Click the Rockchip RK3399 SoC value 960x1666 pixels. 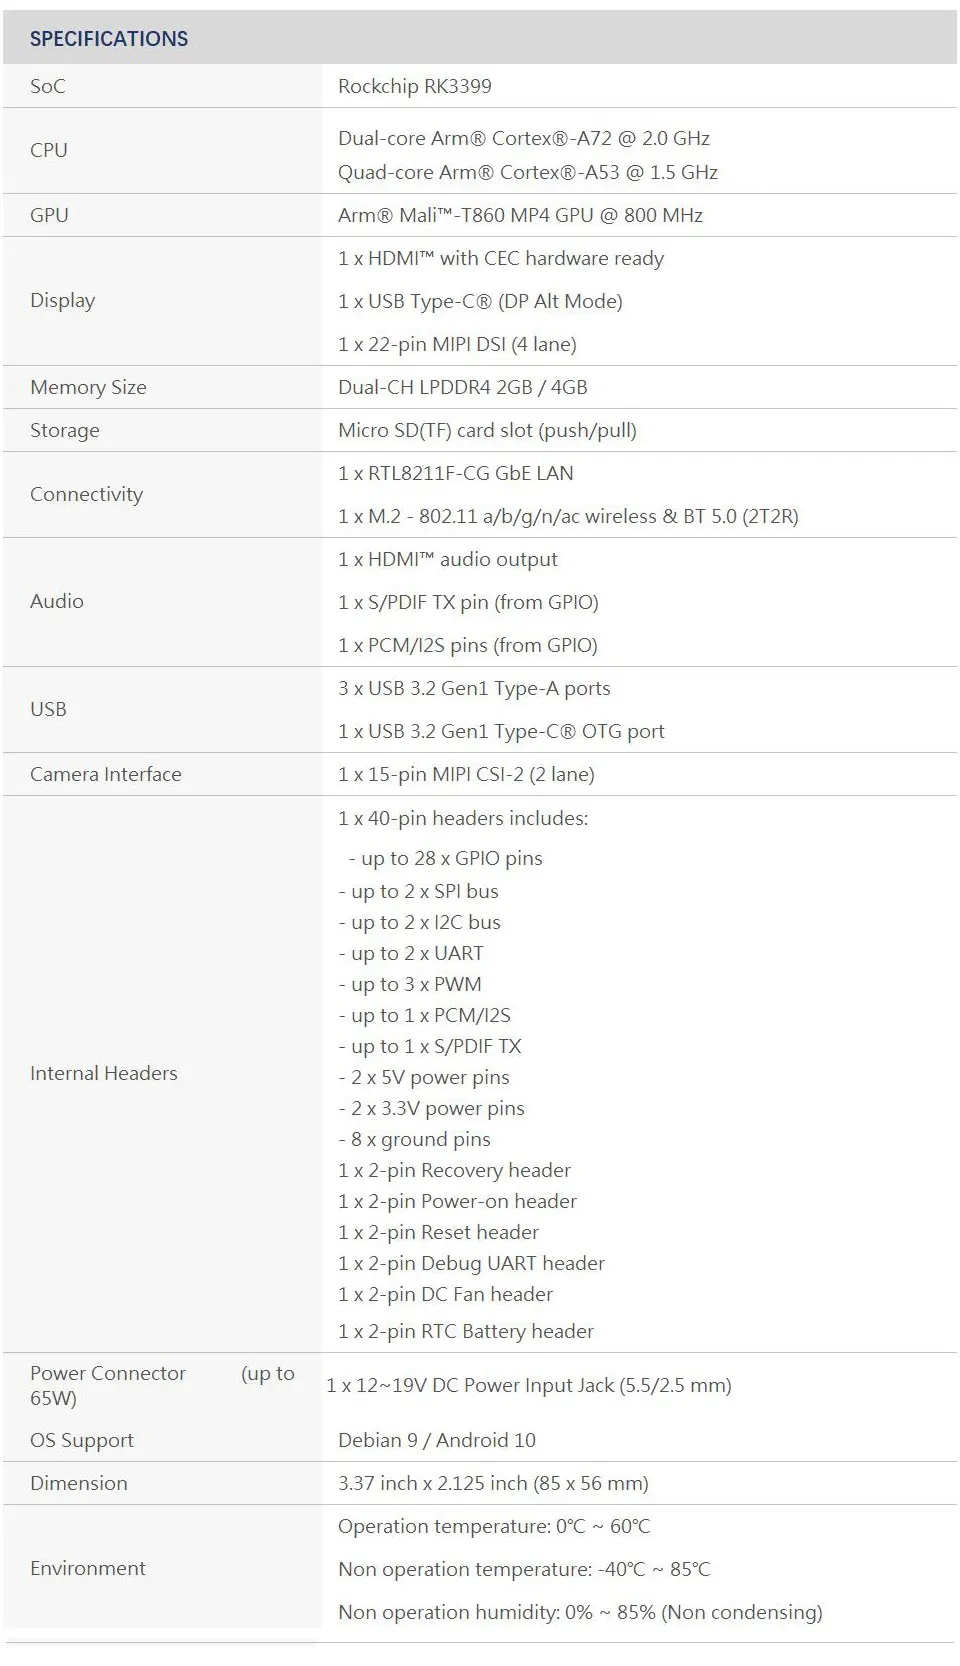[x=415, y=86]
